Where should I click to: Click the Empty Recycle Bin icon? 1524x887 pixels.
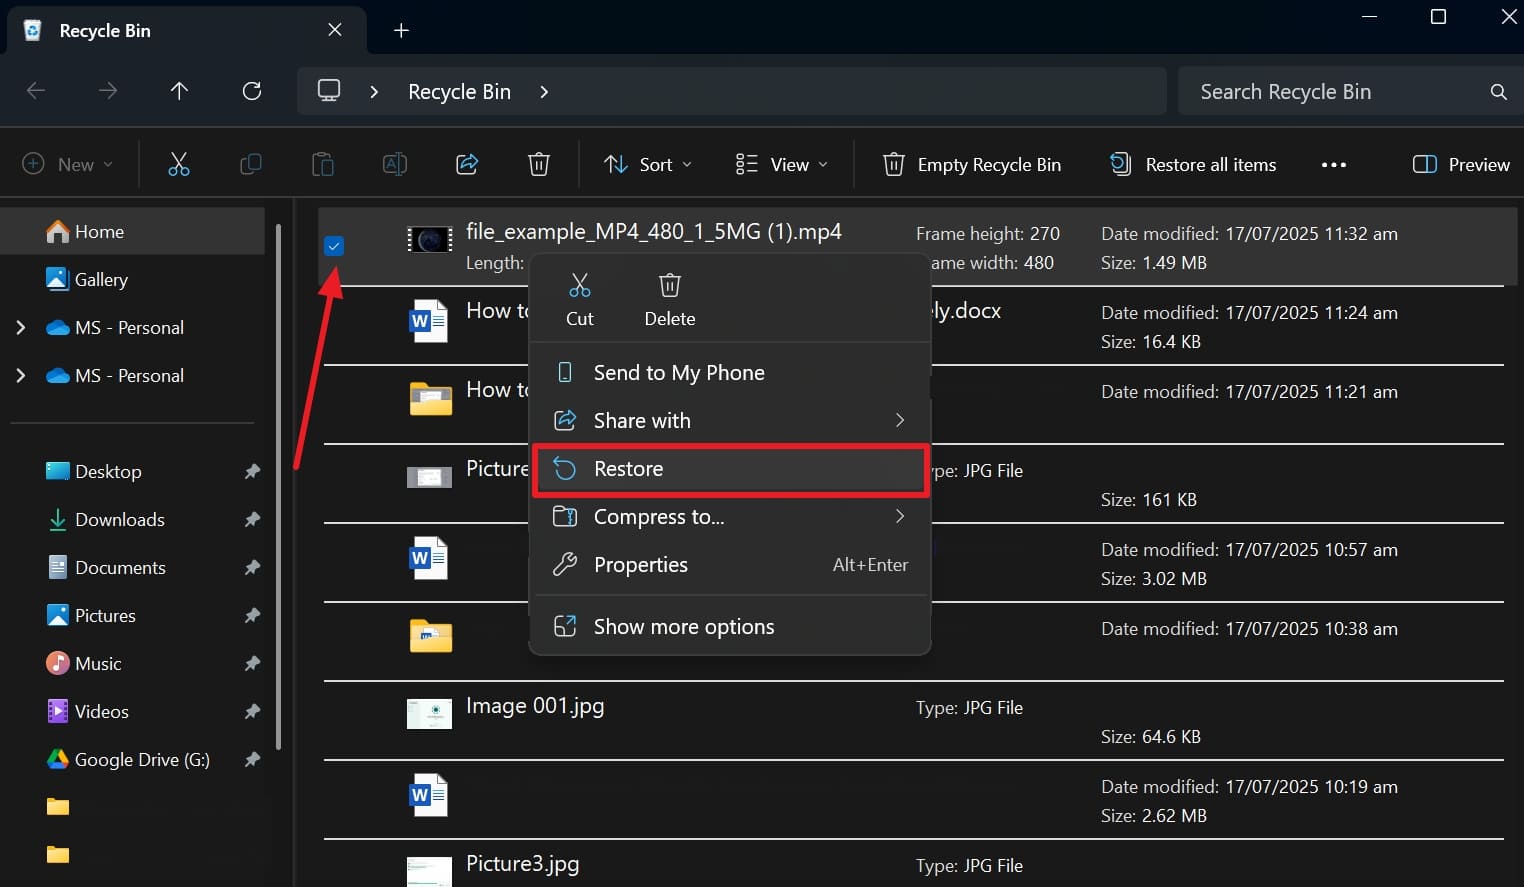pyautogui.click(x=893, y=164)
